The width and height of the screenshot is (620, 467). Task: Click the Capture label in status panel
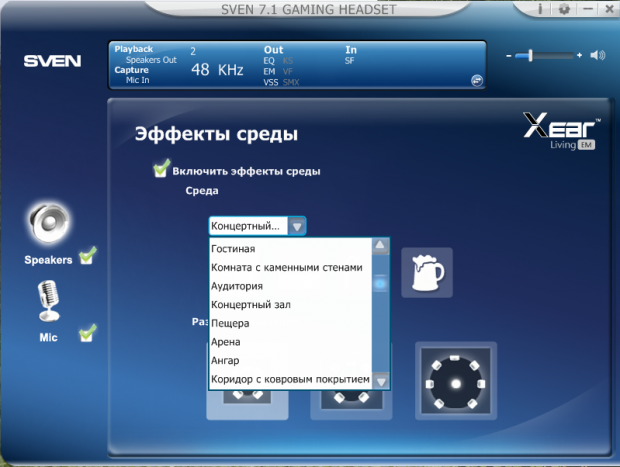tap(131, 70)
